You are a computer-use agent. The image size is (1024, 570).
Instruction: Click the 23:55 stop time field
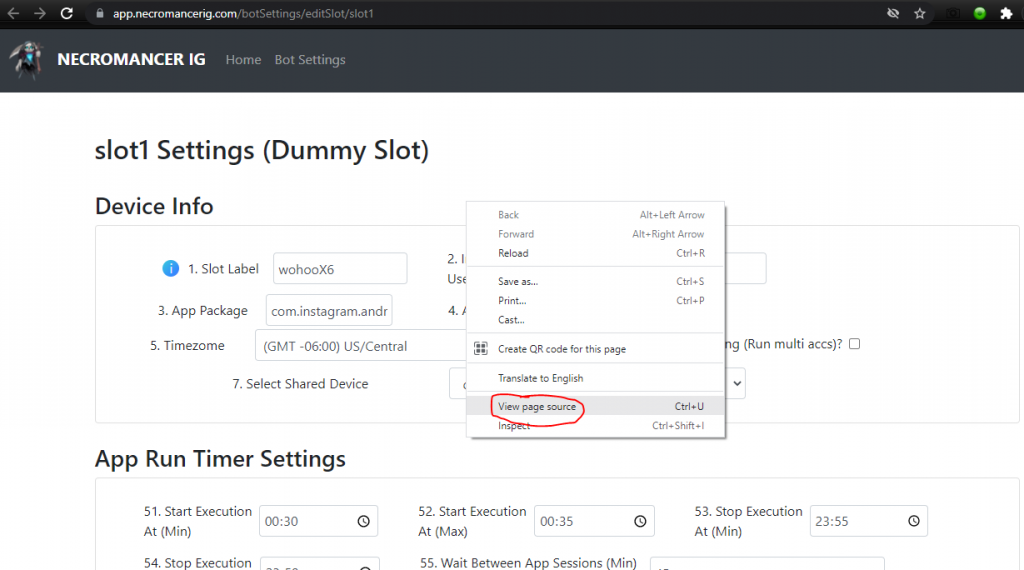(869, 521)
